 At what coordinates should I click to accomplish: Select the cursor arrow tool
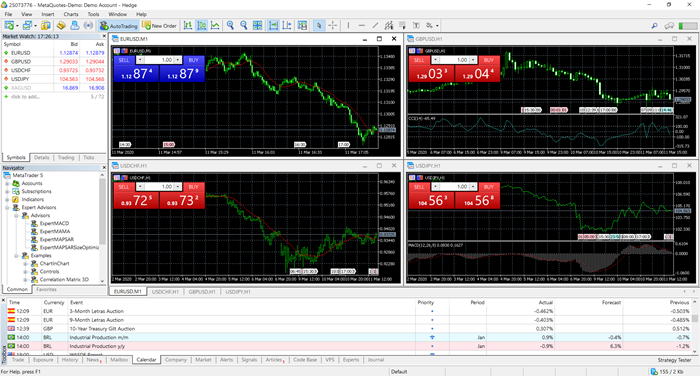point(319,25)
